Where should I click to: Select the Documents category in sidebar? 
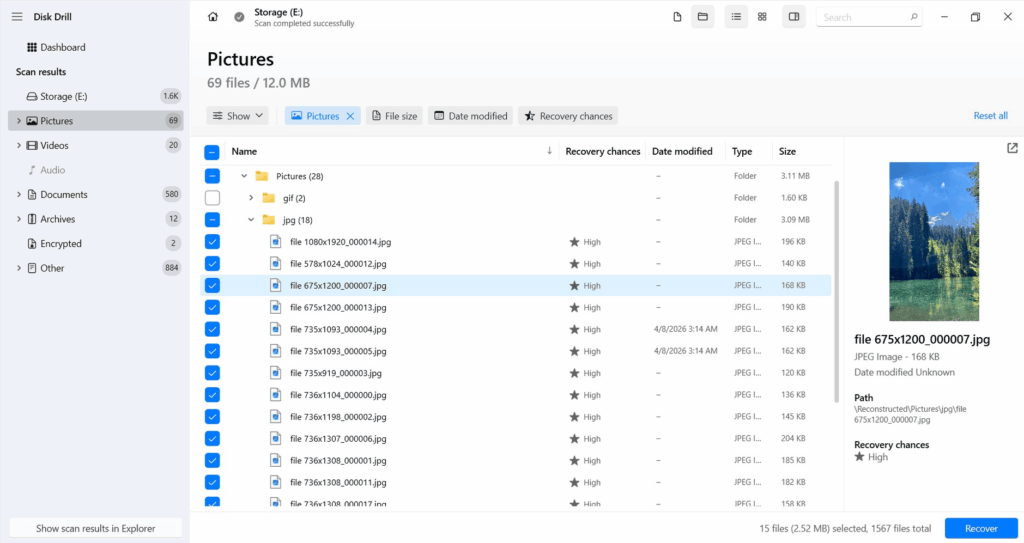[95, 194]
